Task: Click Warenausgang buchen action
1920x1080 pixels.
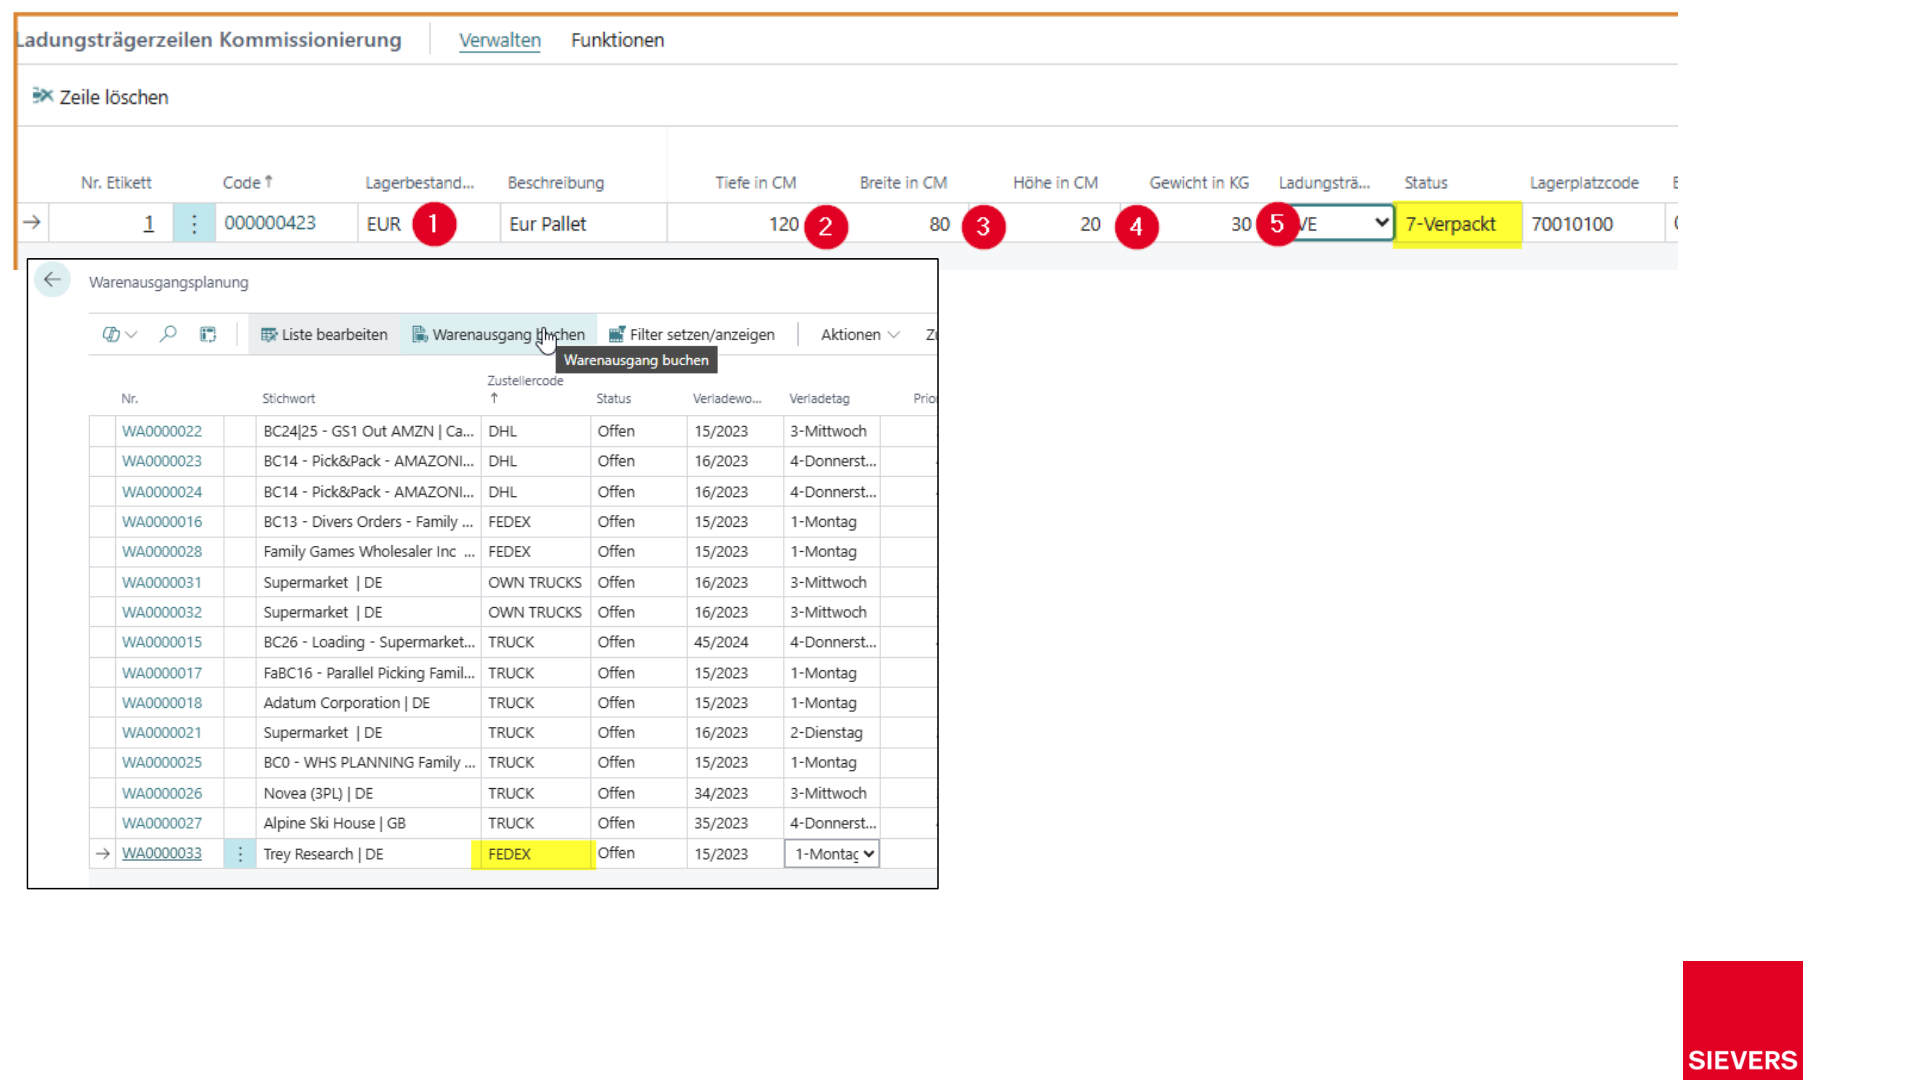Action: 498,335
